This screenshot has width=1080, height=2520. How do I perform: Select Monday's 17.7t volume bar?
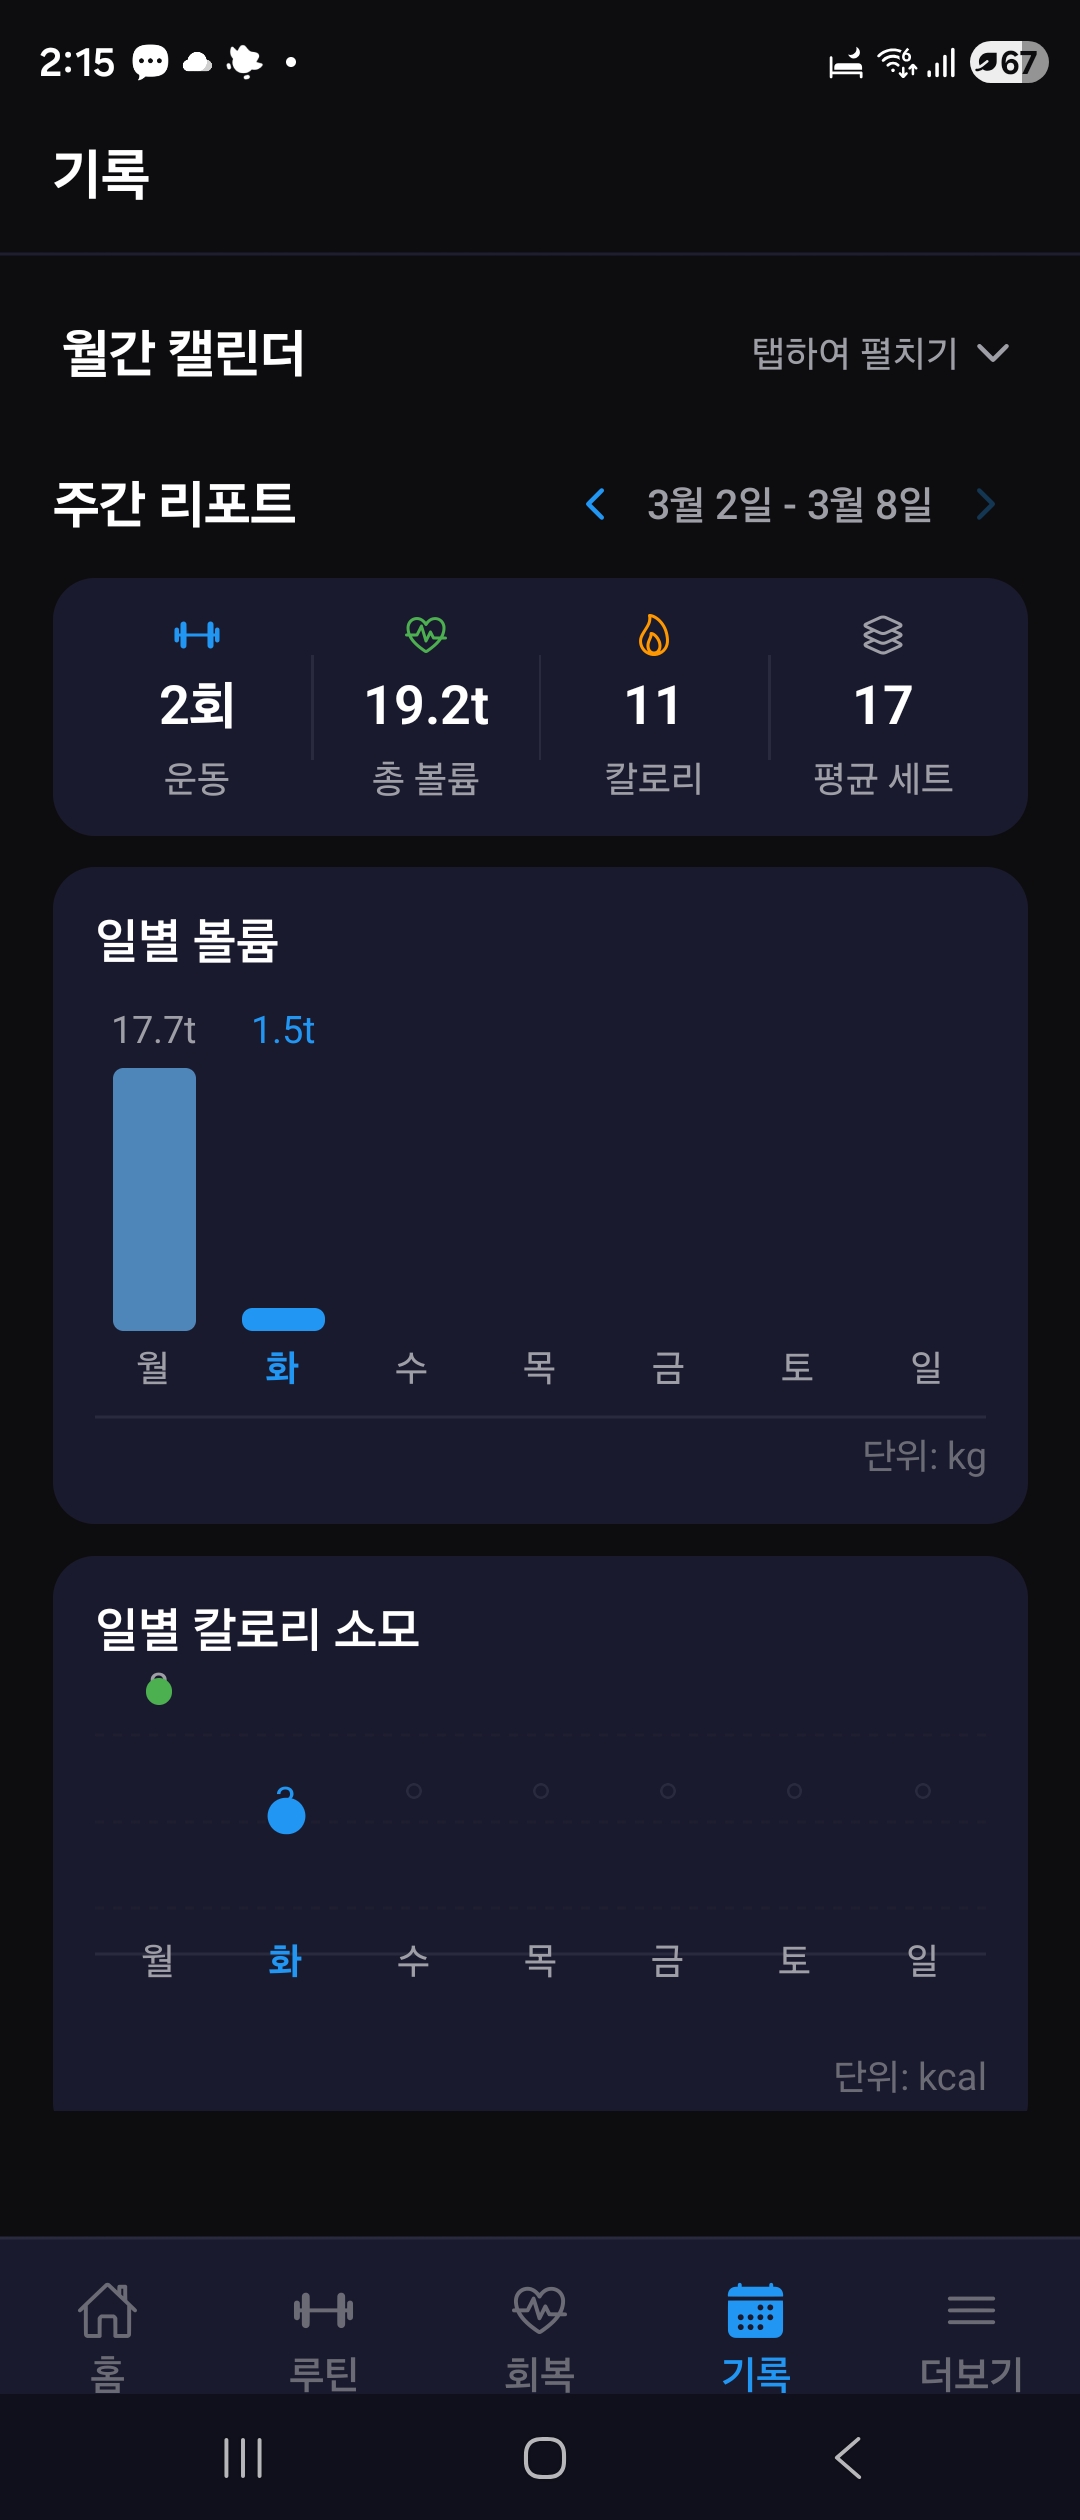click(x=154, y=1199)
